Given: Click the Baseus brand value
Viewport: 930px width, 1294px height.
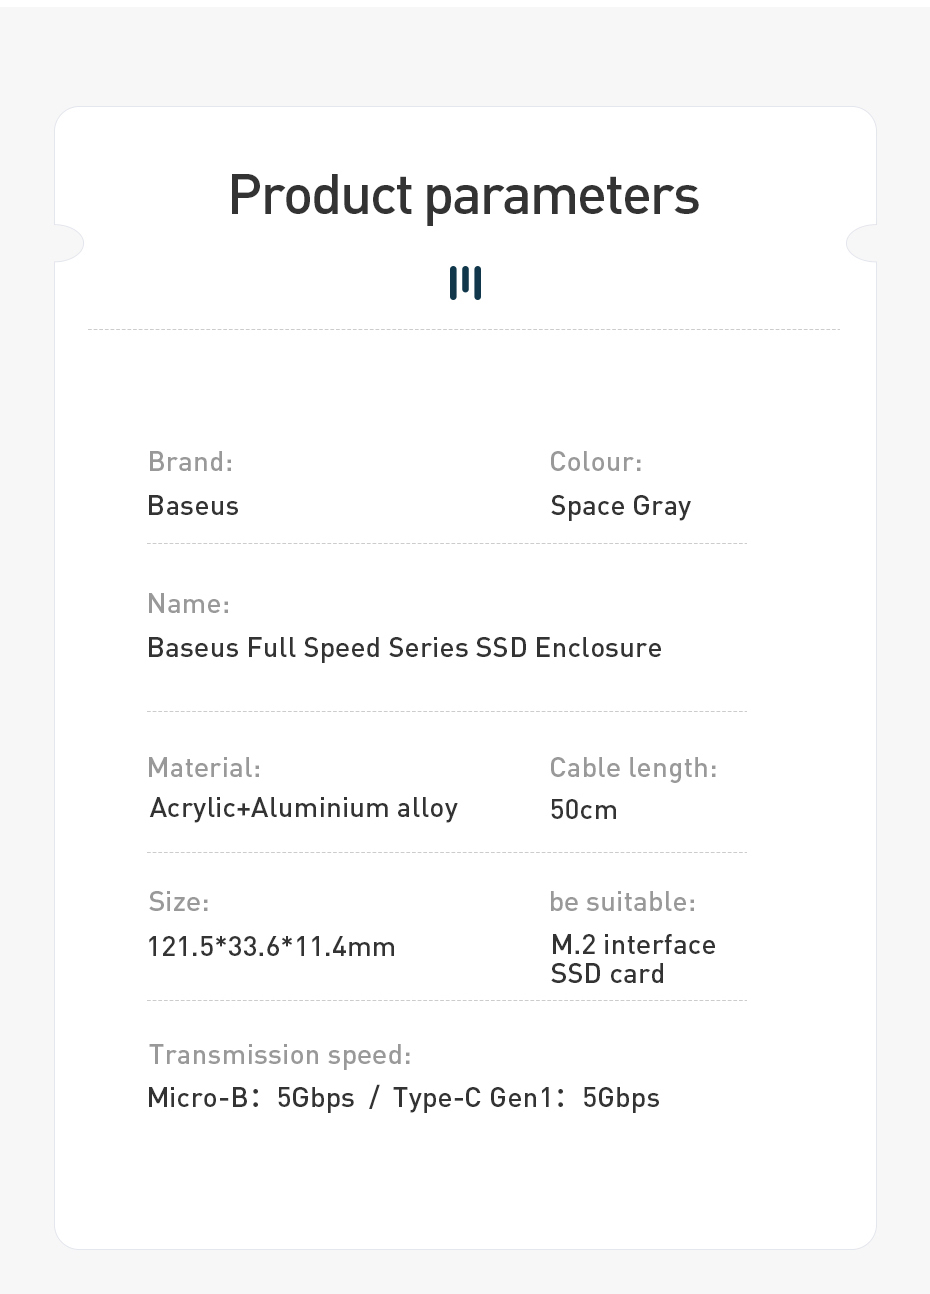Looking at the screenshot, I should (x=193, y=506).
